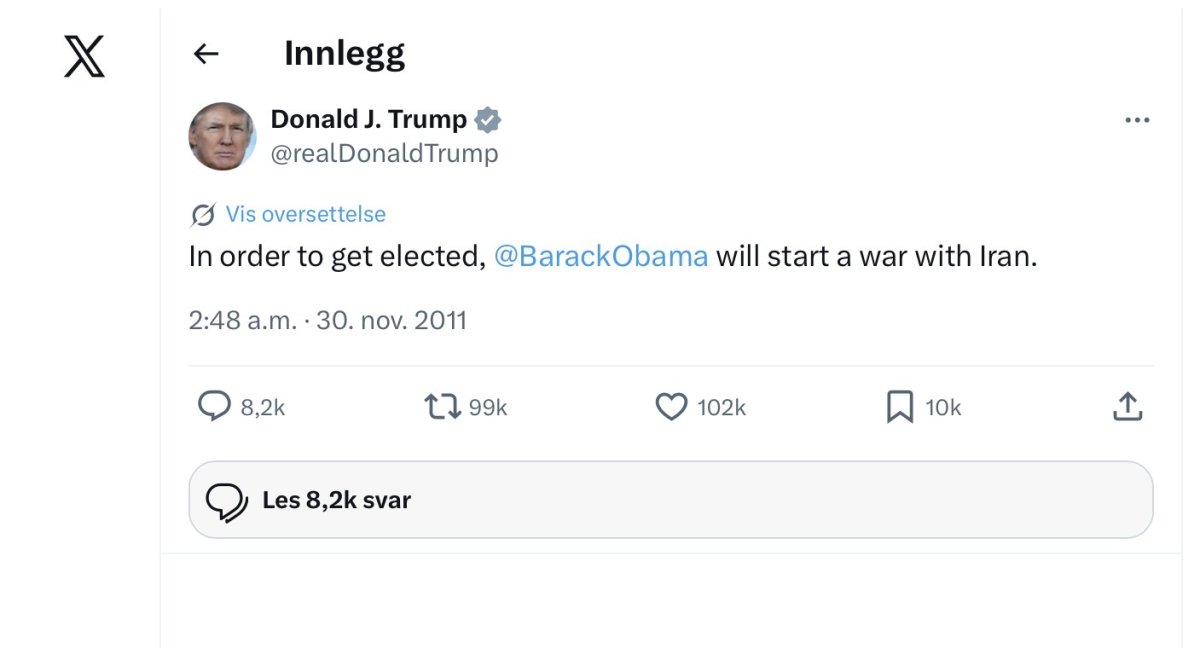Open the @realDonaldTrump handle
The image size is (1200, 648).
(x=384, y=153)
